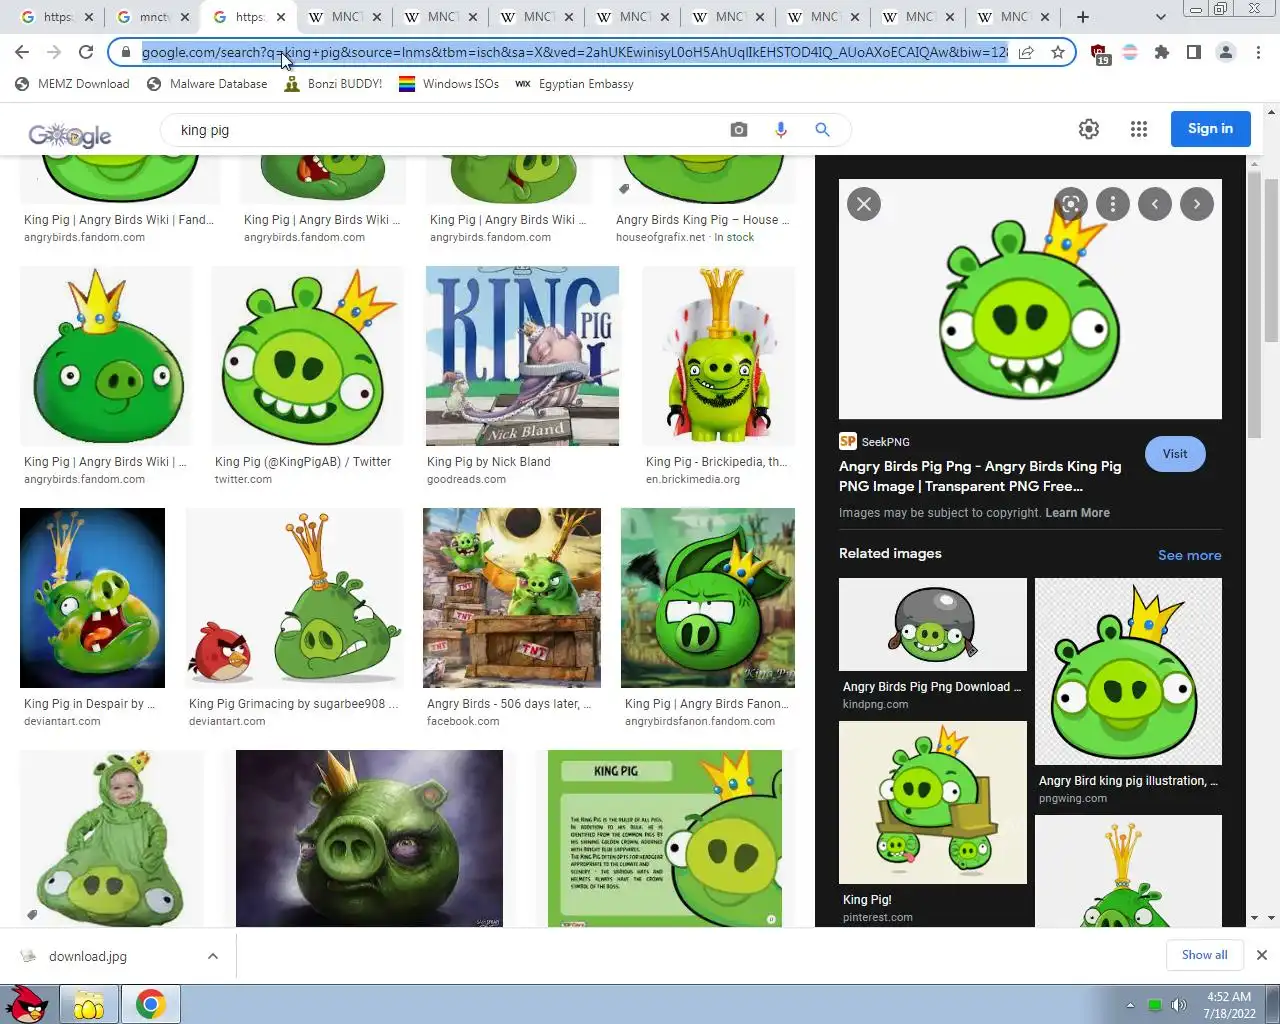Share this page from the address bar
The height and width of the screenshot is (1024, 1280).
pyautogui.click(x=1026, y=52)
